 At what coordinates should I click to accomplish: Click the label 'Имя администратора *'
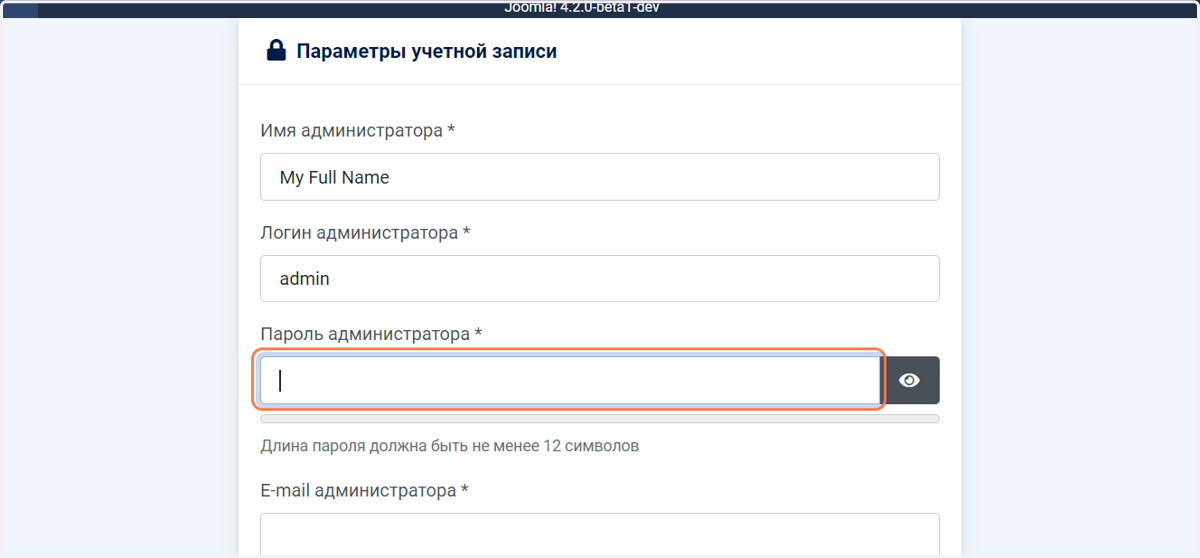click(358, 131)
